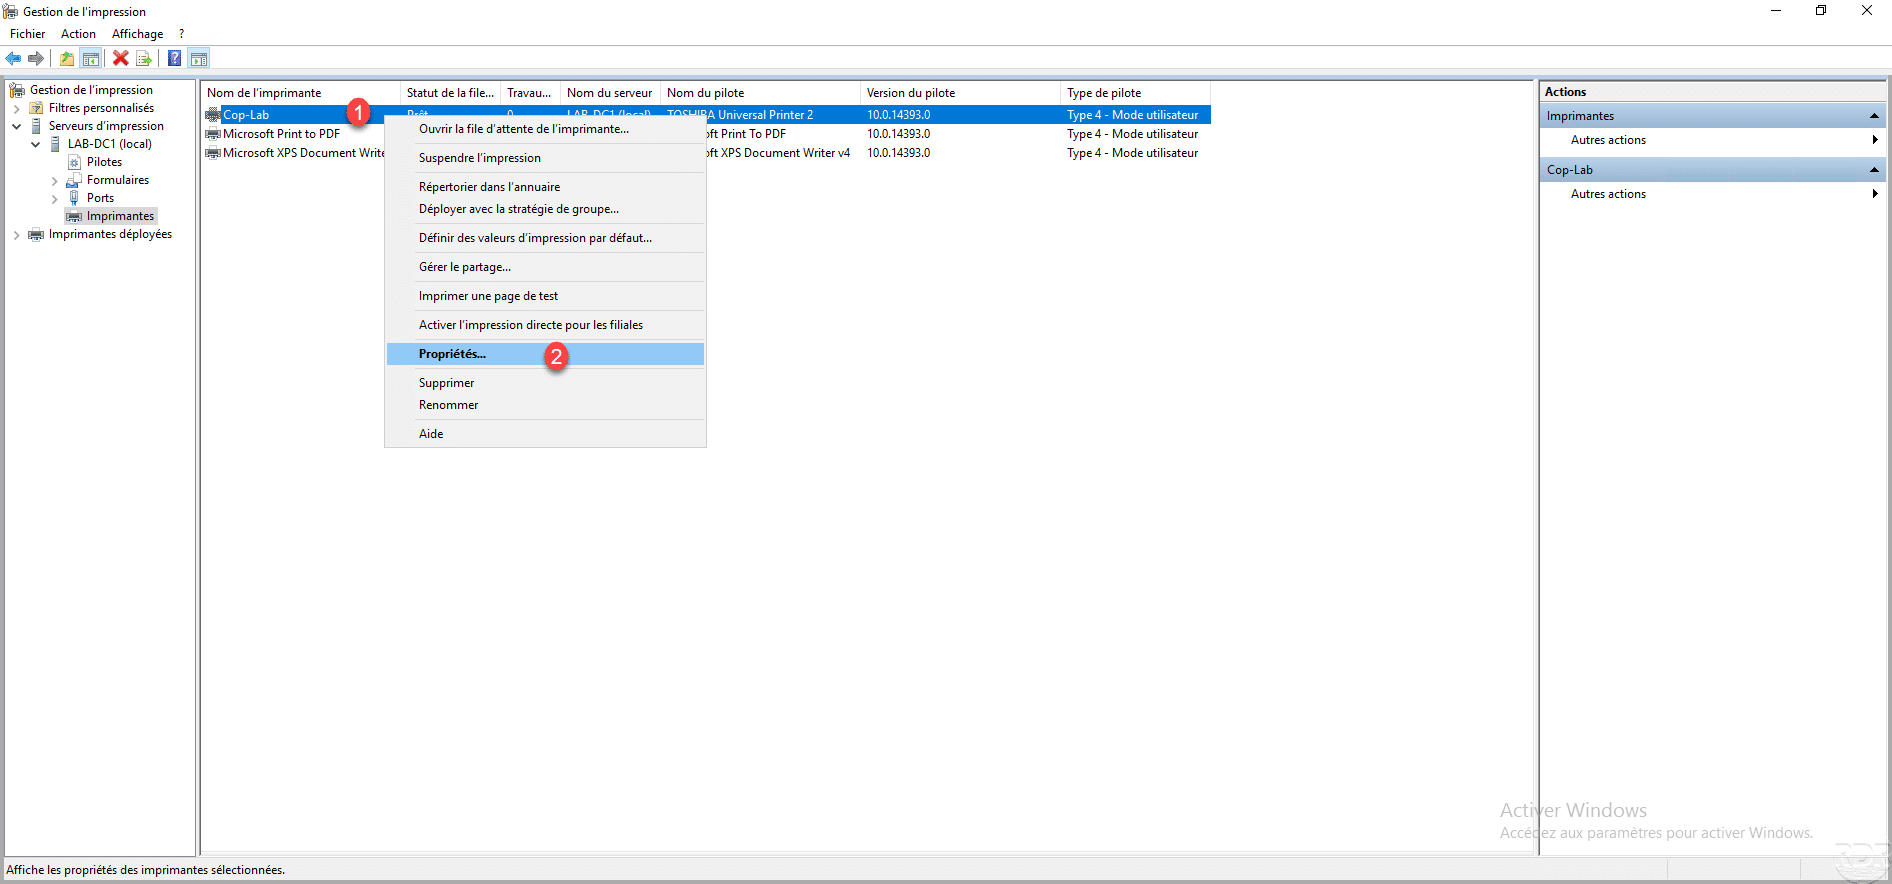Toggle the Show/Hide console tree icon
Viewport: 1892px width, 884px height.
click(x=91, y=59)
